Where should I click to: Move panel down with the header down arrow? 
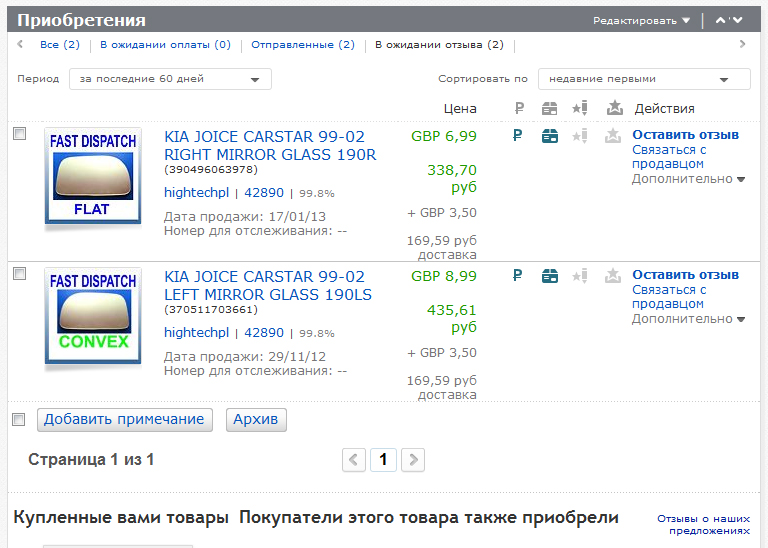(738, 20)
